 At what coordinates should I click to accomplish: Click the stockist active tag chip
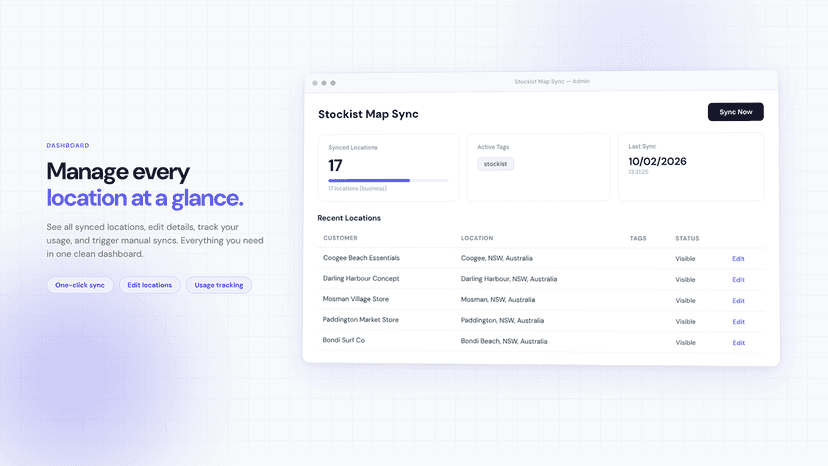pyautogui.click(x=495, y=164)
